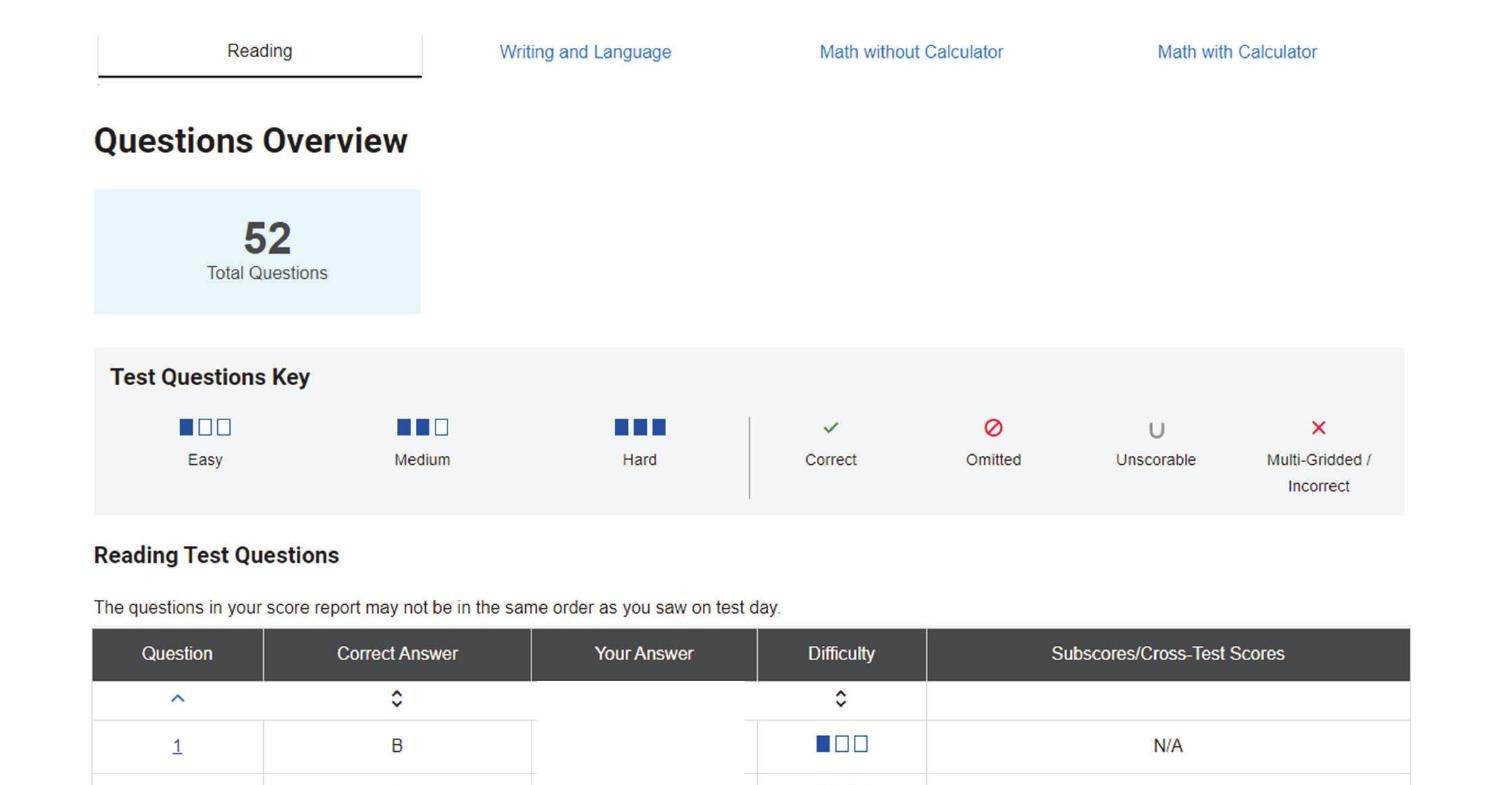Click the Easy difficulty icon in key
1500x785 pixels.
(205, 428)
